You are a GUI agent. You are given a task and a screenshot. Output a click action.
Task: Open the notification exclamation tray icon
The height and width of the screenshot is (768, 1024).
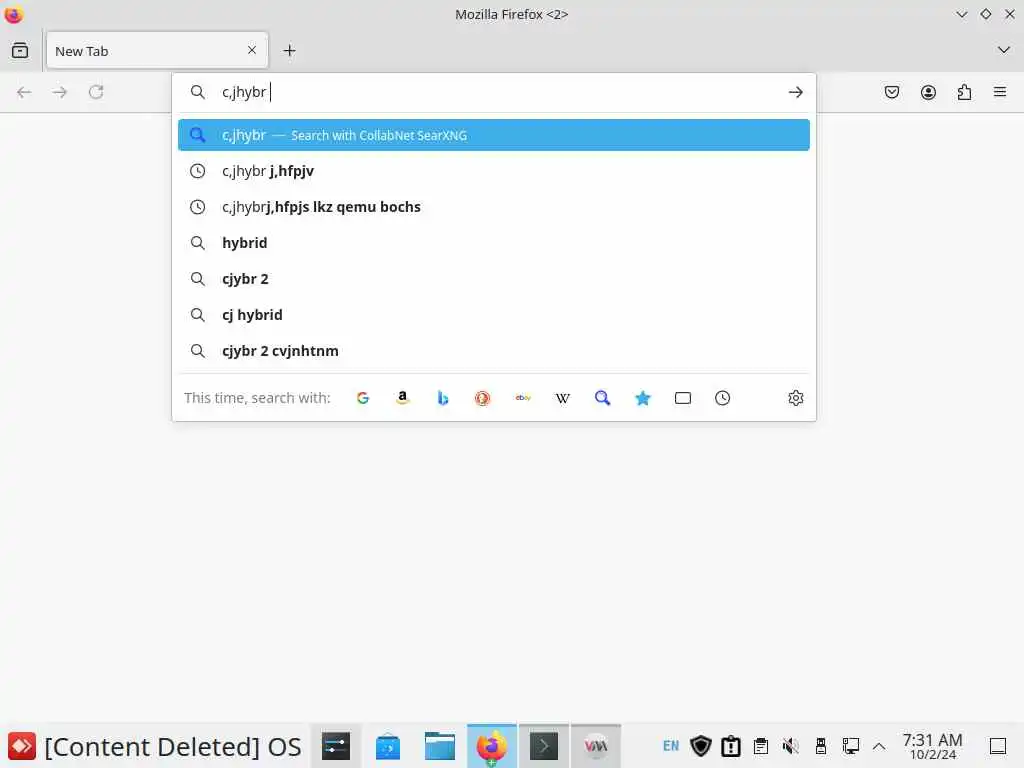pyautogui.click(x=731, y=746)
